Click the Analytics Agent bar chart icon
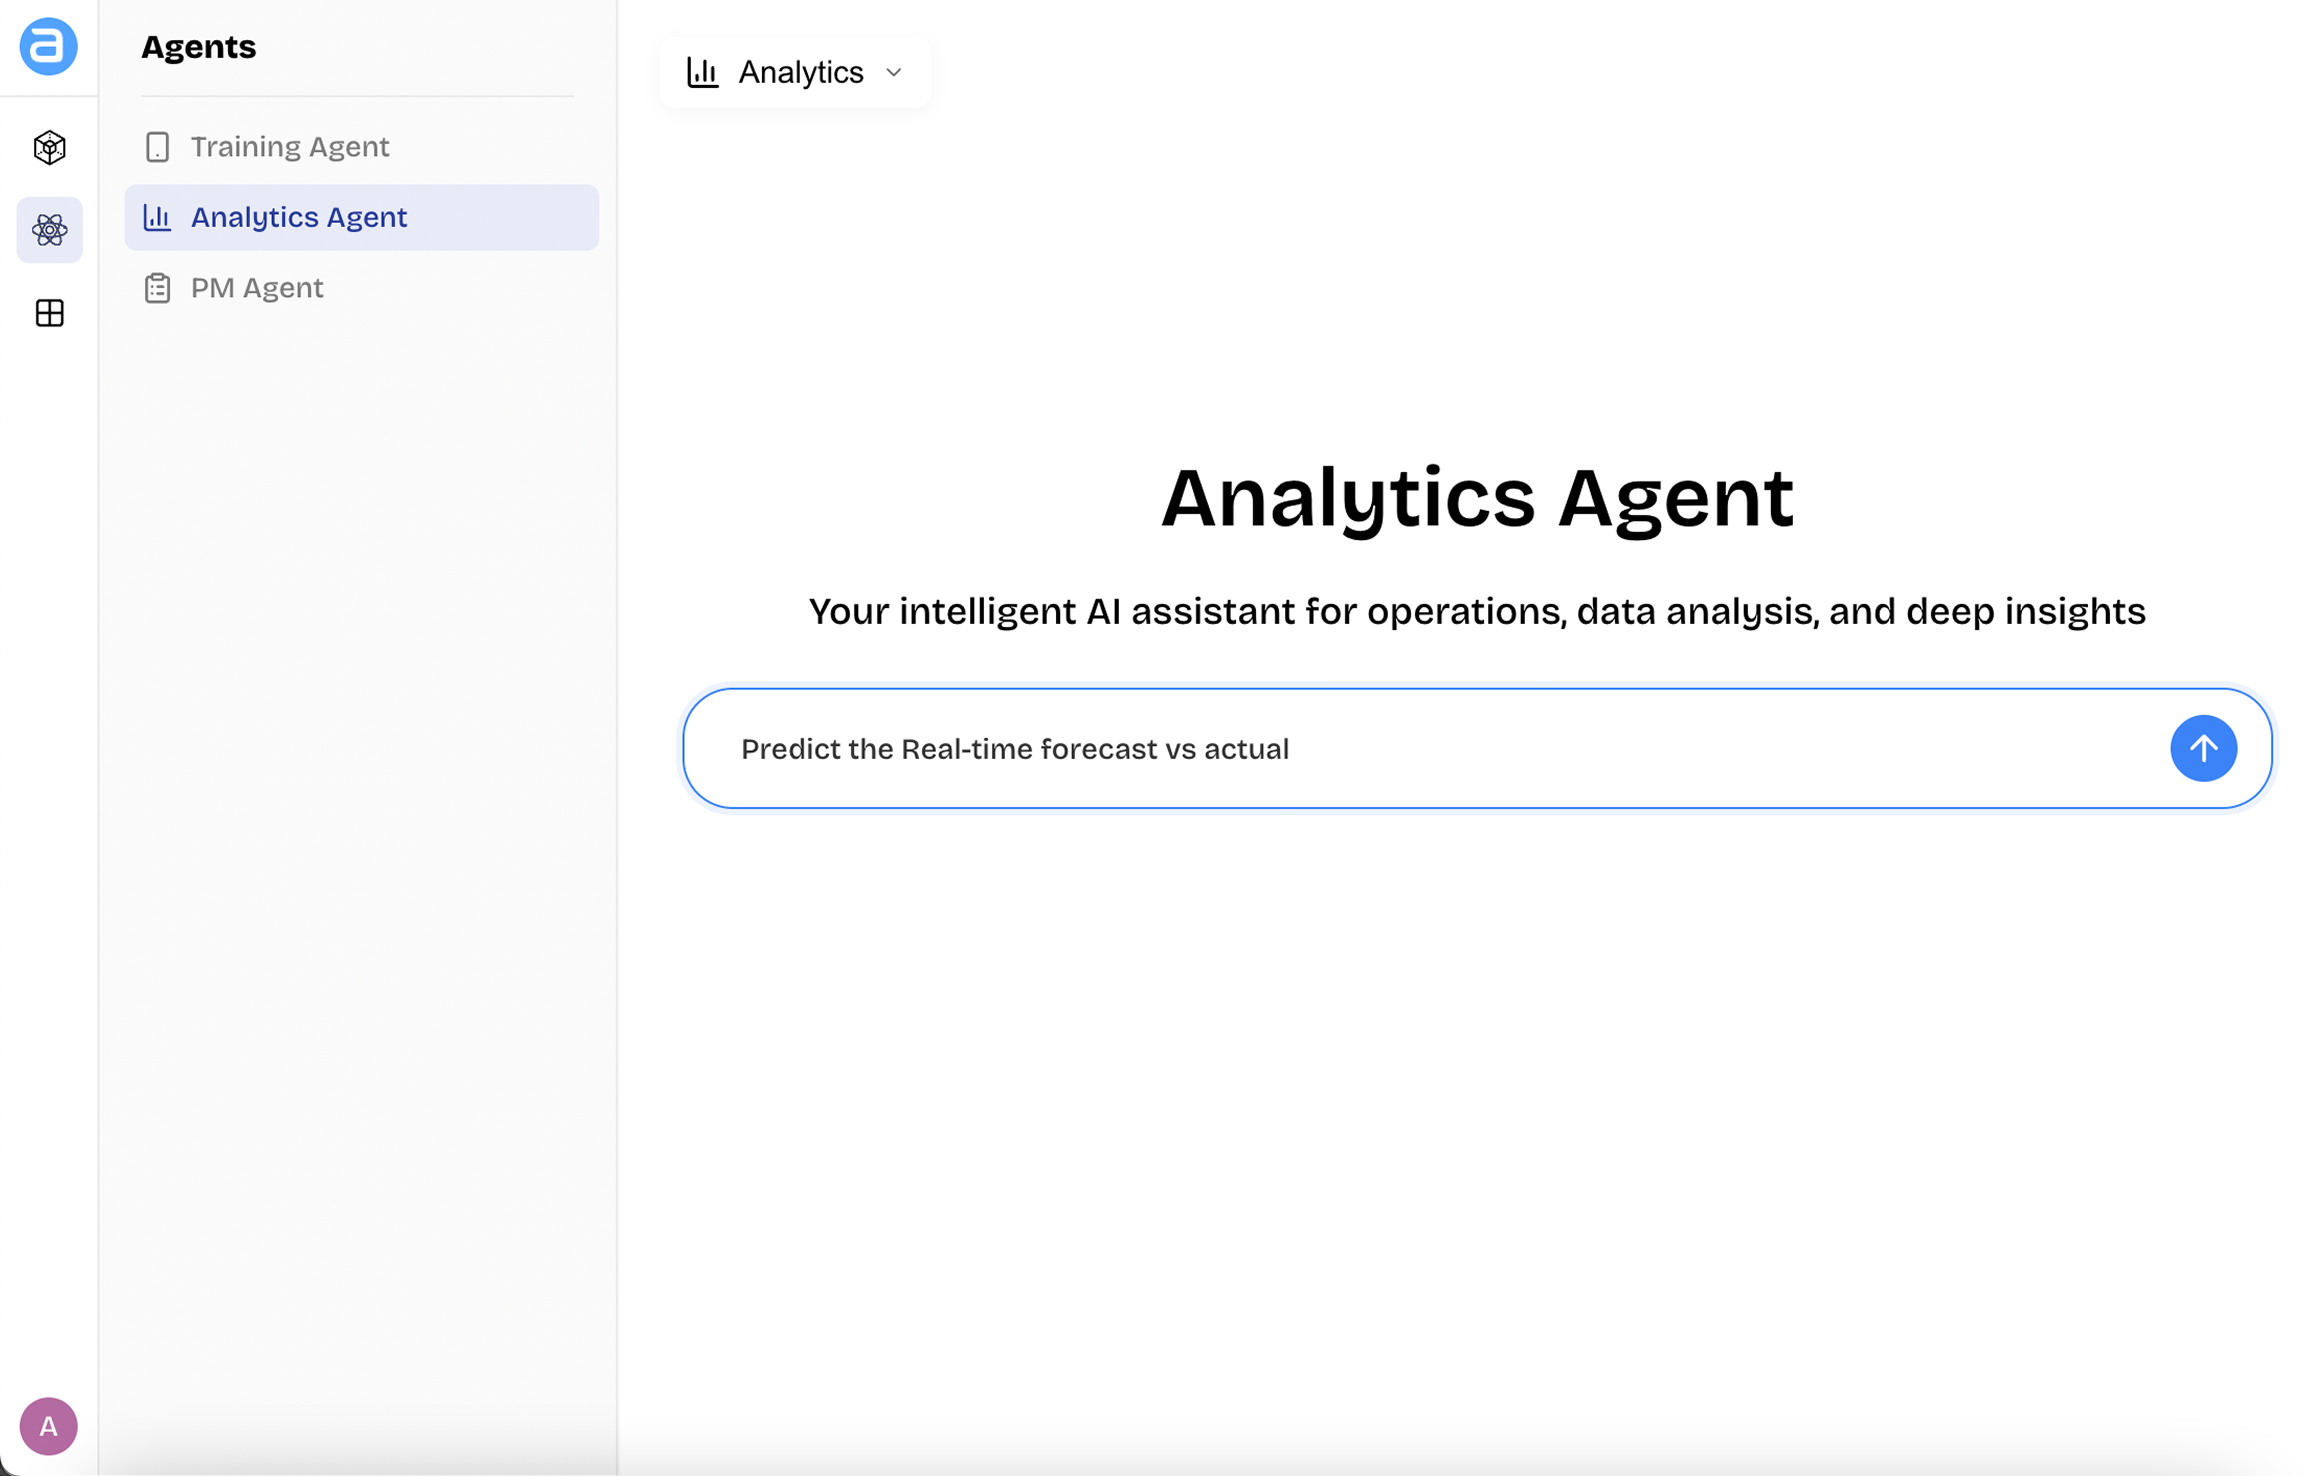 click(x=157, y=217)
